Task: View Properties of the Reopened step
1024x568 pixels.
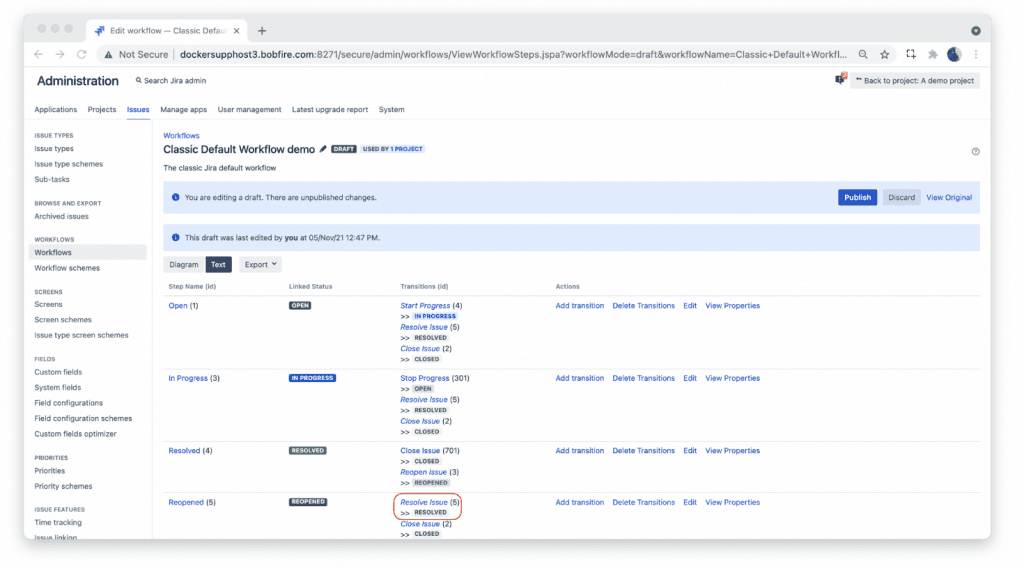Action: [732, 502]
